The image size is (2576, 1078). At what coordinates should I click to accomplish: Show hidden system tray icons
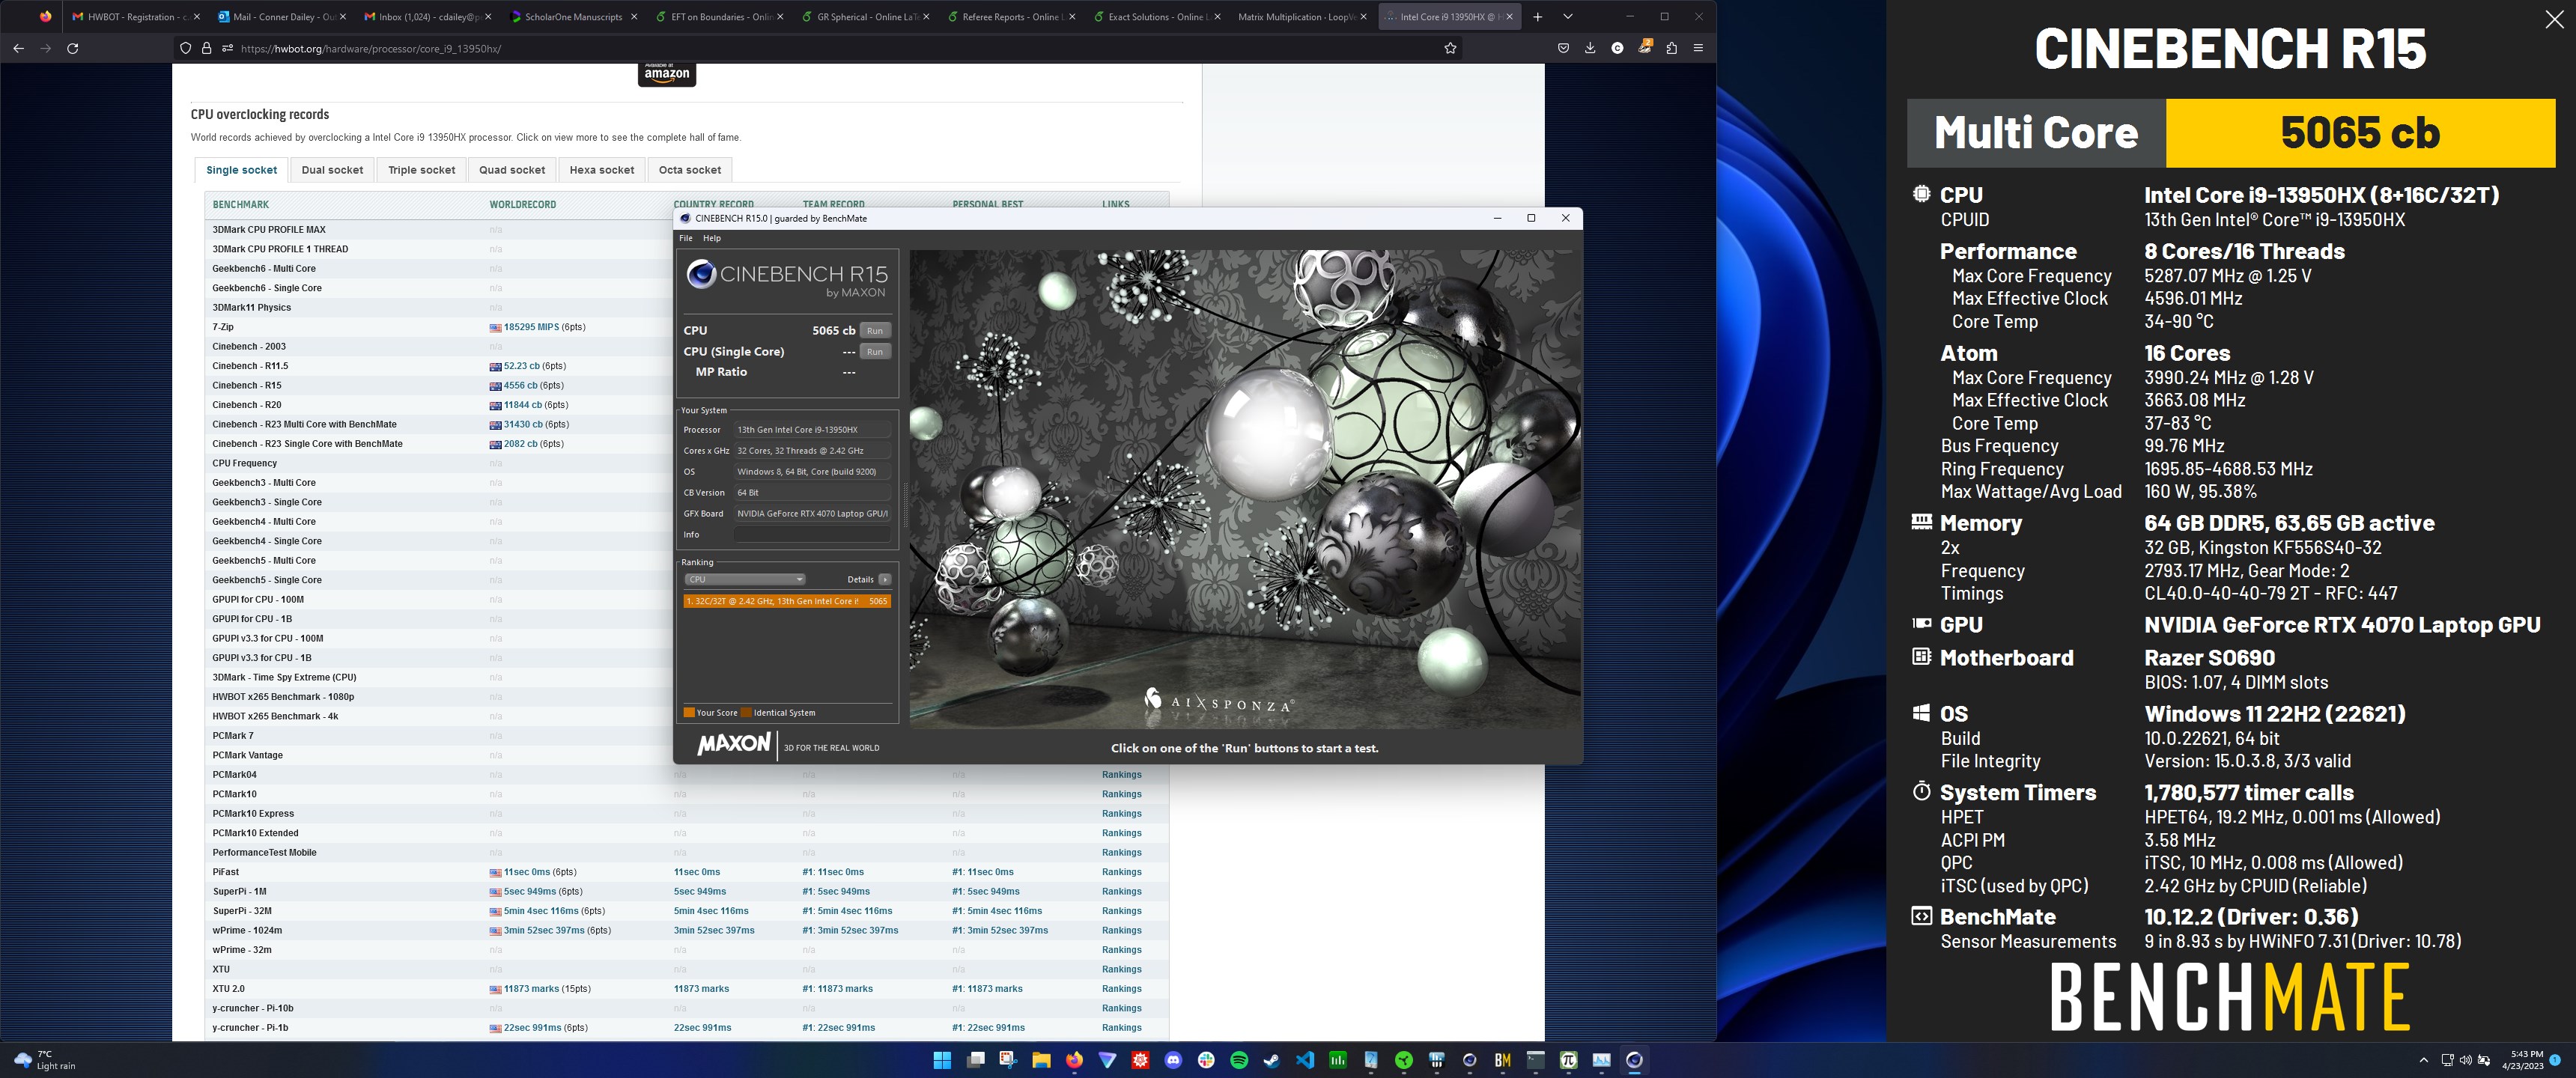point(2423,1060)
